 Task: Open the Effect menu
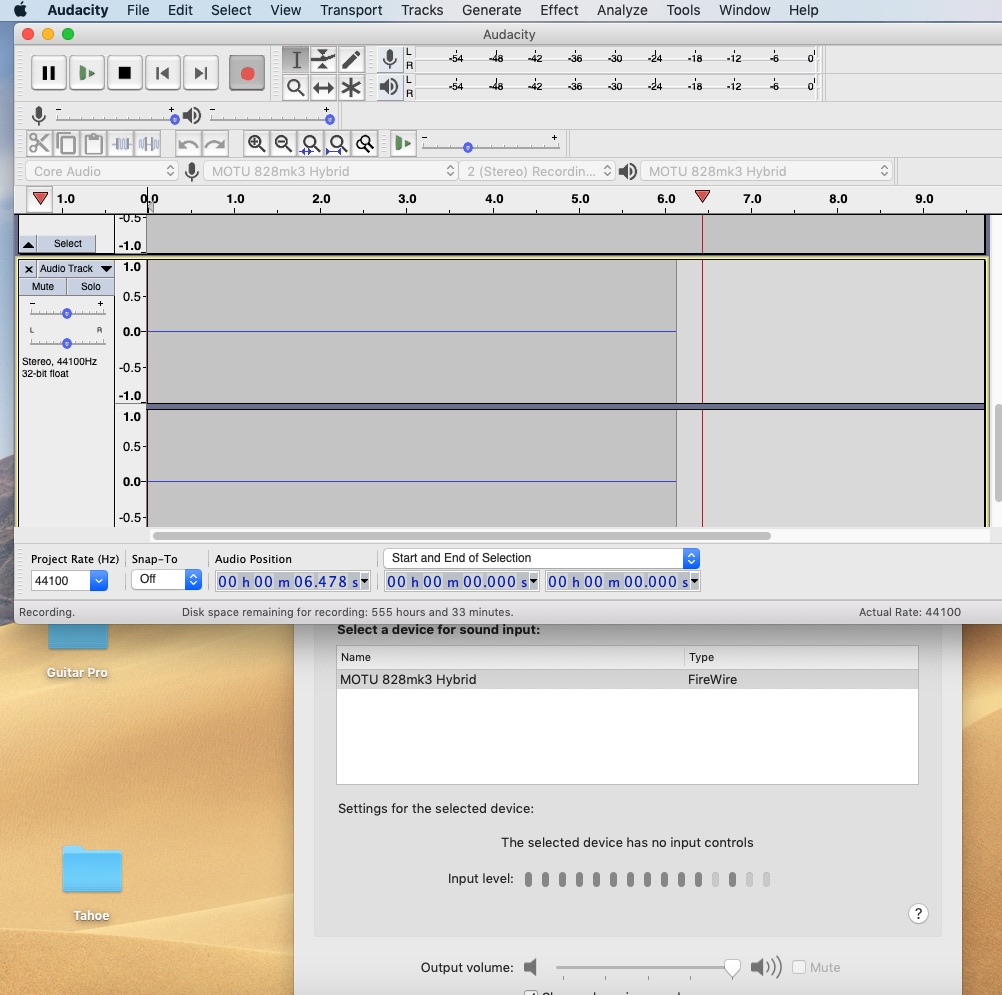click(x=559, y=10)
